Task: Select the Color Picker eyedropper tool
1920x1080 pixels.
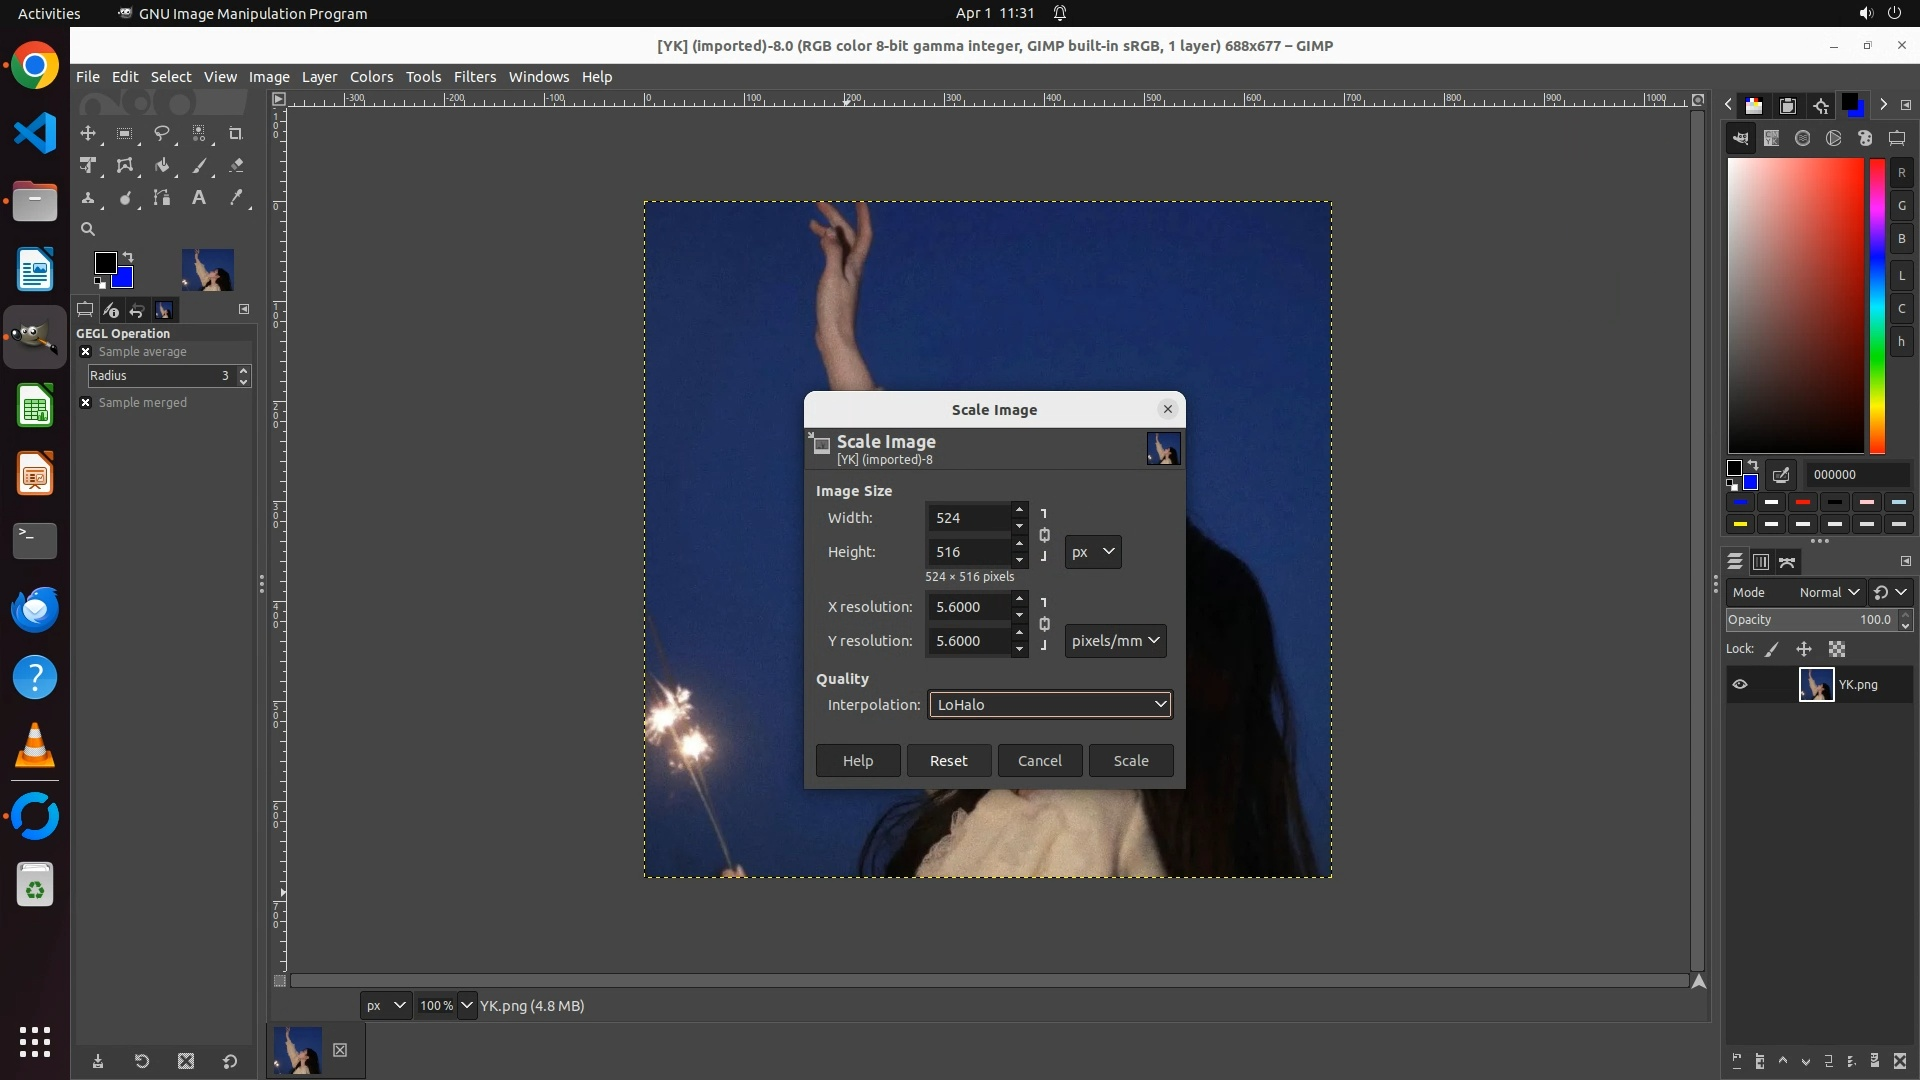Action: (x=236, y=198)
